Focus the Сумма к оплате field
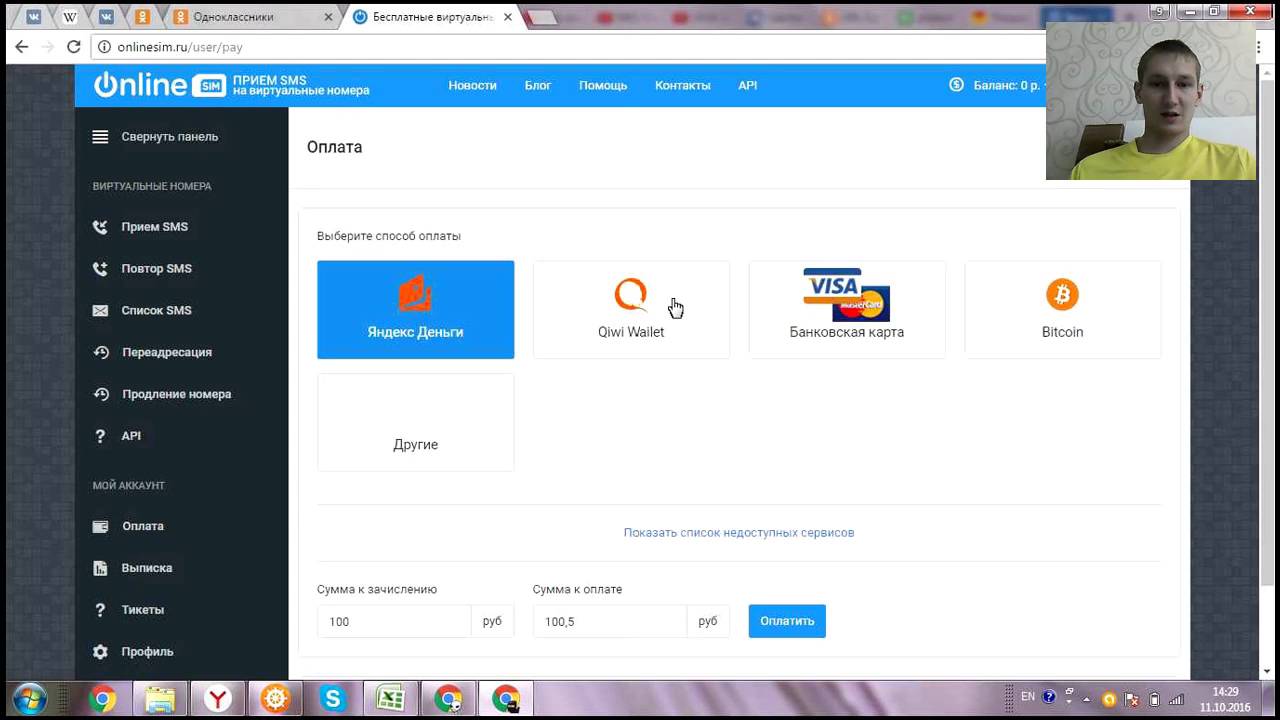The width and height of the screenshot is (1280, 720). 610,621
